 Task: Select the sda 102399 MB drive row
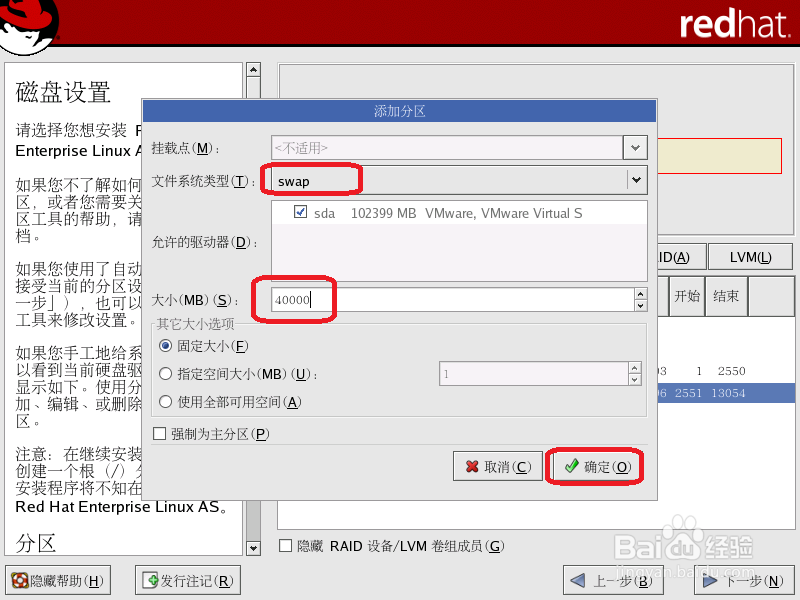click(x=459, y=213)
